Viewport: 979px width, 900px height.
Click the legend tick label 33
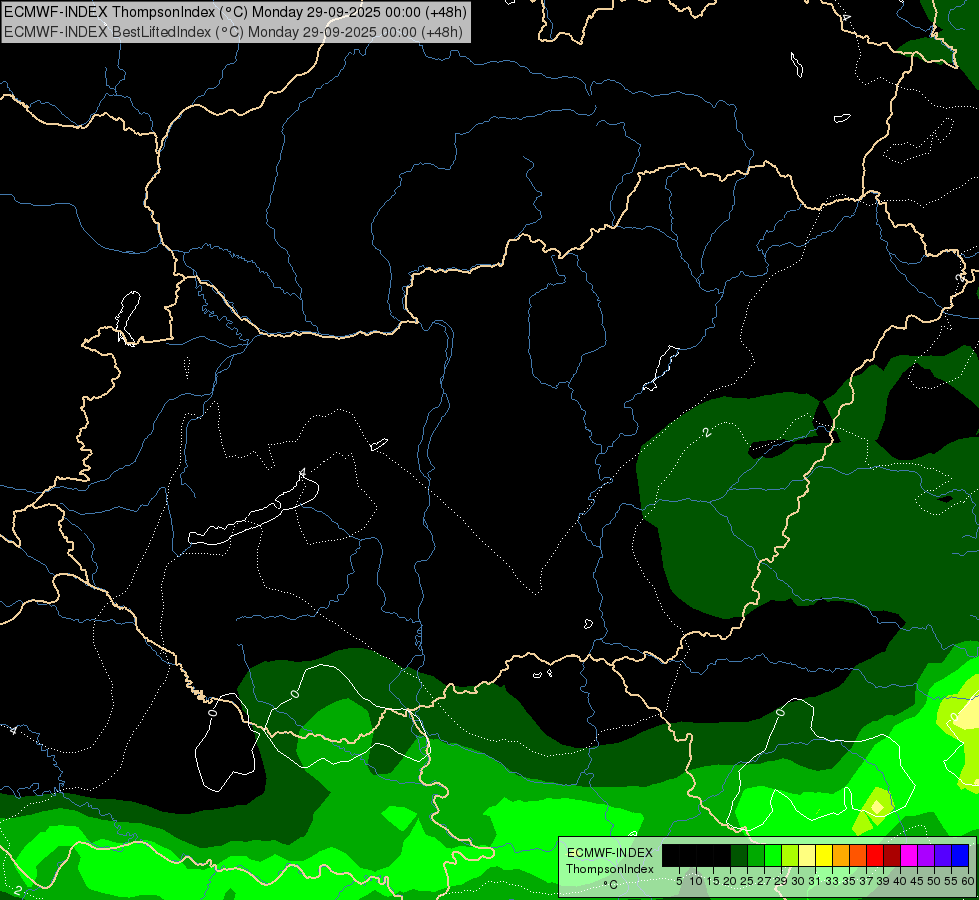(832, 881)
